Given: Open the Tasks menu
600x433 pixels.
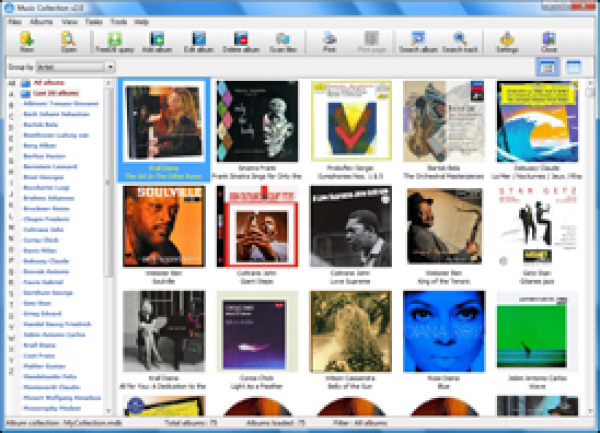Looking at the screenshot, I should tap(94, 22).
